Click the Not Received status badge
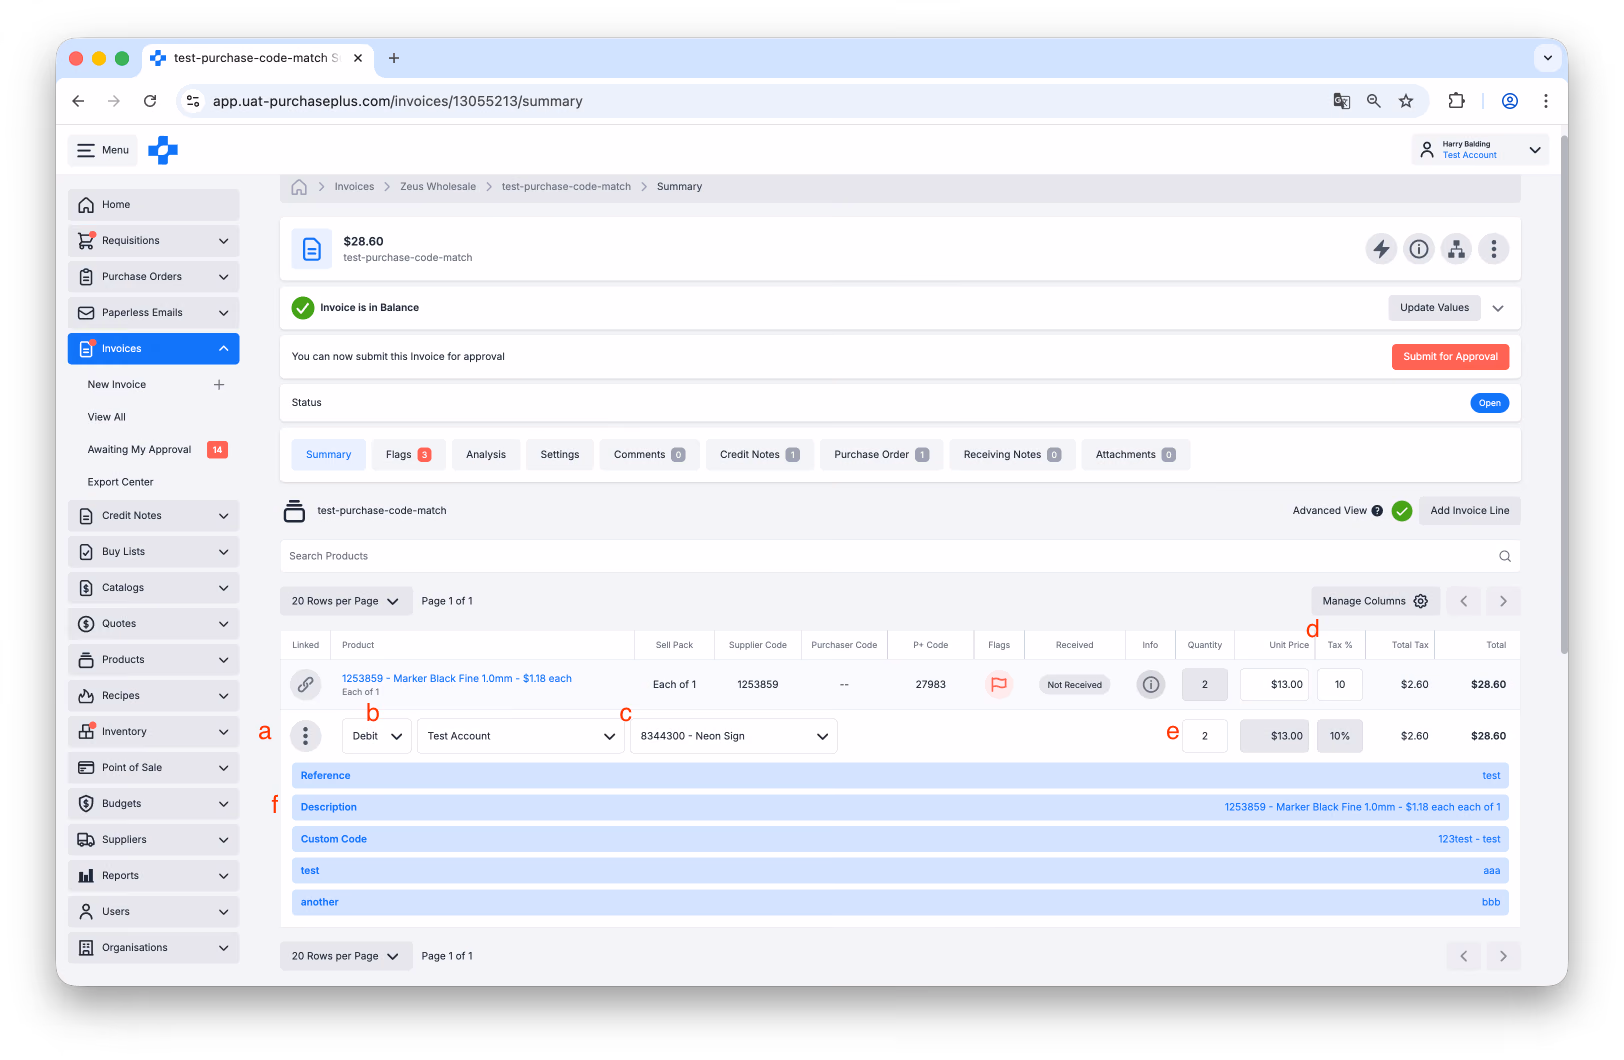 1075,685
